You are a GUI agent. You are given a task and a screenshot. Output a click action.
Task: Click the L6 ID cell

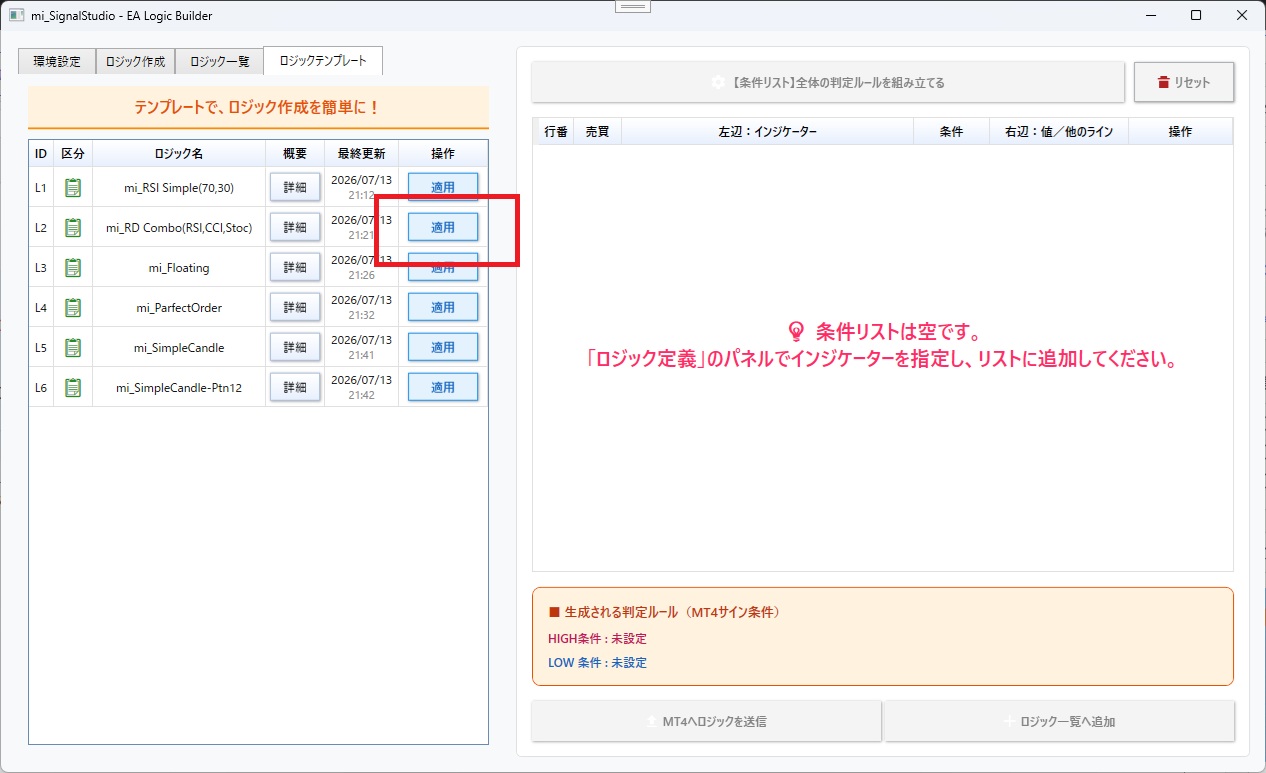pos(41,387)
